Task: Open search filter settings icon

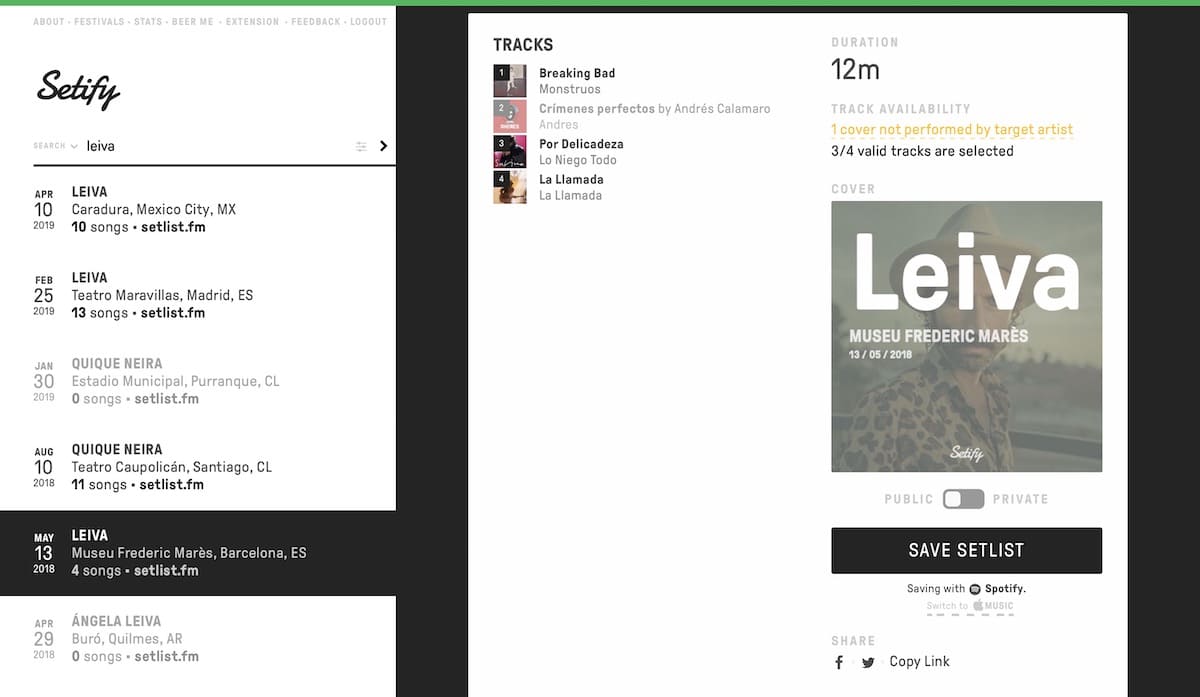Action: 361,147
